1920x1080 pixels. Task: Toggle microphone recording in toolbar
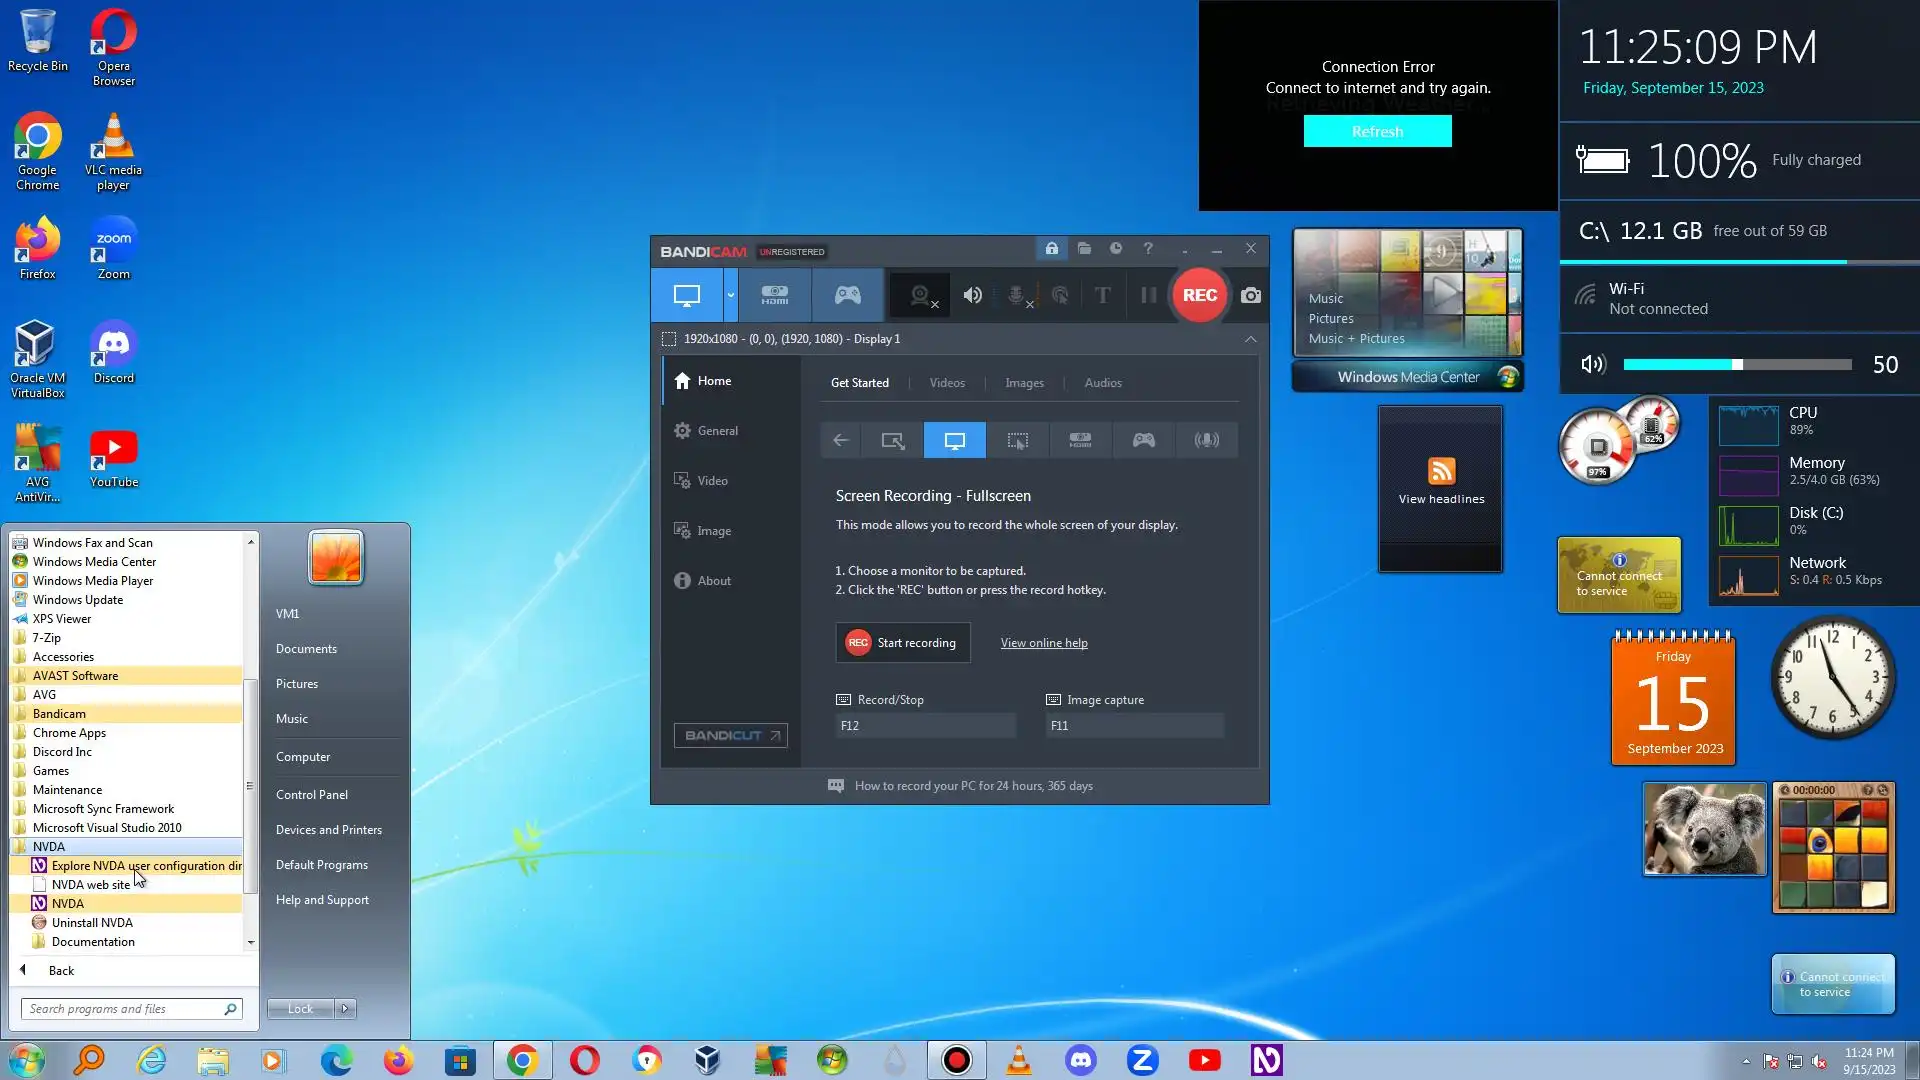pyautogui.click(x=1017, y=295)
